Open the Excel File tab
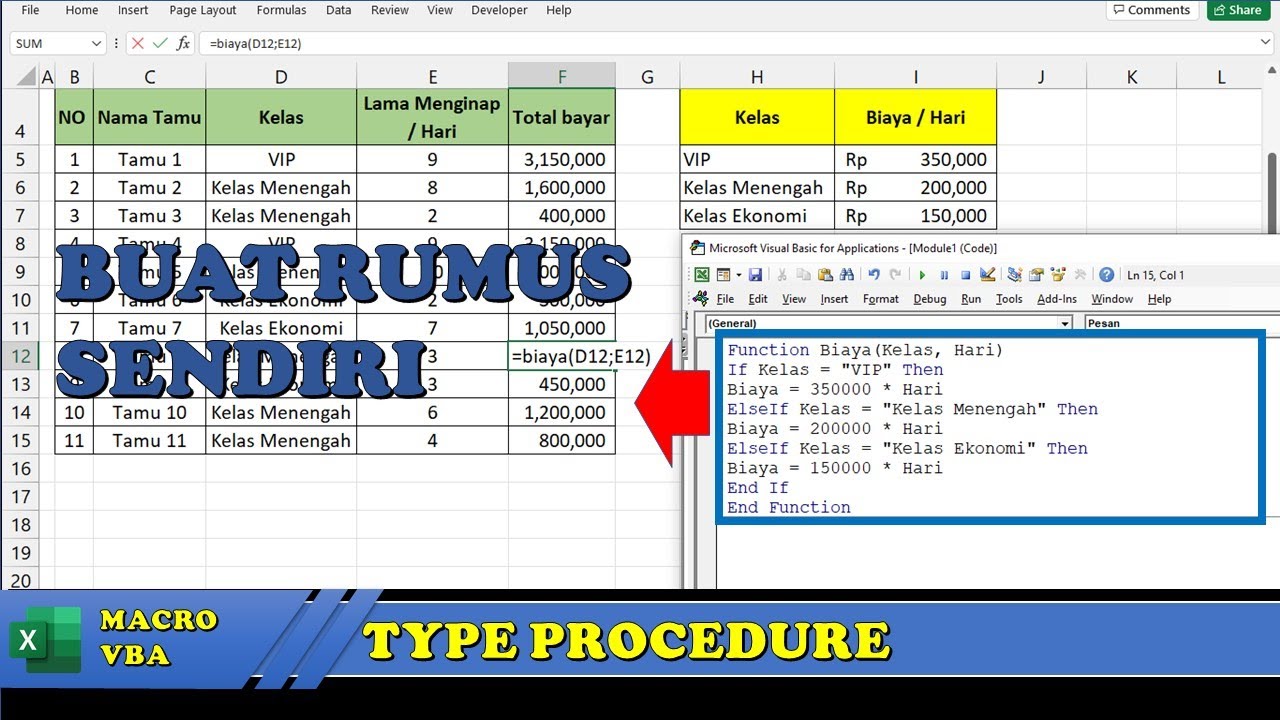This screenshot has height=720, width=1280. point(30,10)
